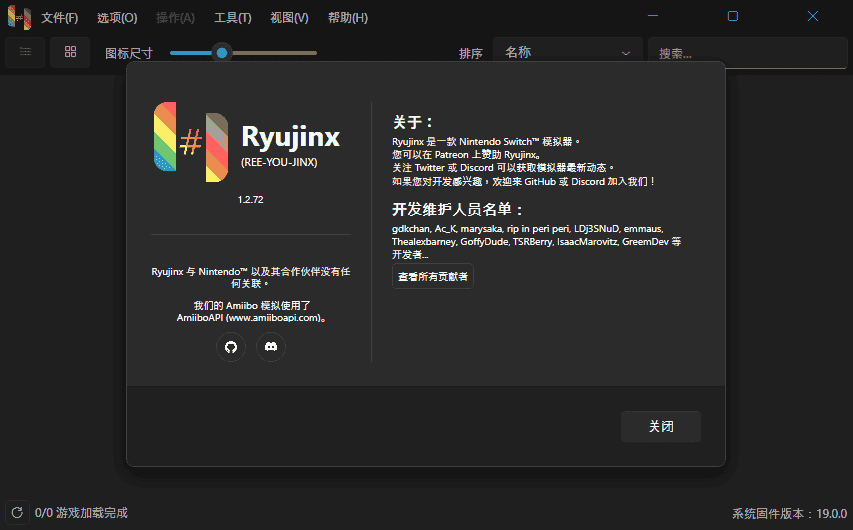Open the 文件(F) menu
The image size is (853, 530).
[60, 18]
